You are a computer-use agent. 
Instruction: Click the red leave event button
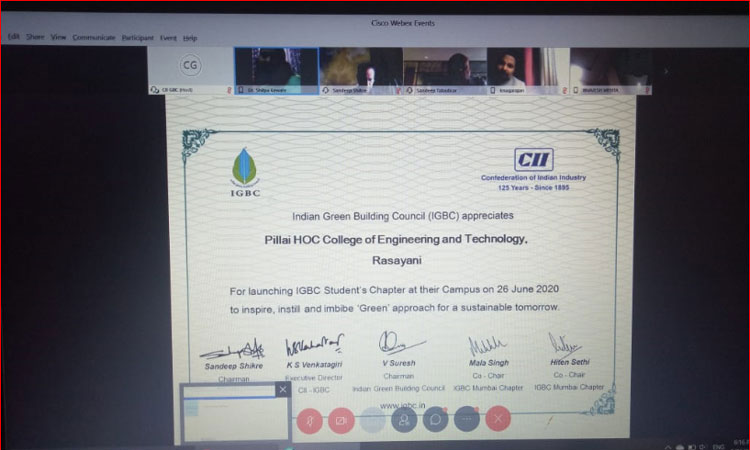click(x=498, y=418)
